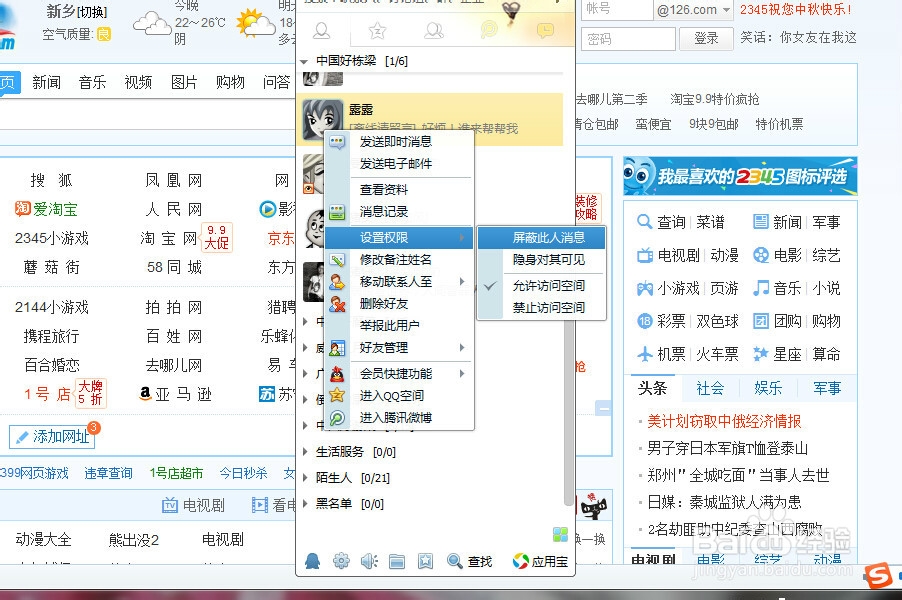The image size is (902, 600).
Task: Expand the 好友管理 submenu arrow
Action: point(463,347)
